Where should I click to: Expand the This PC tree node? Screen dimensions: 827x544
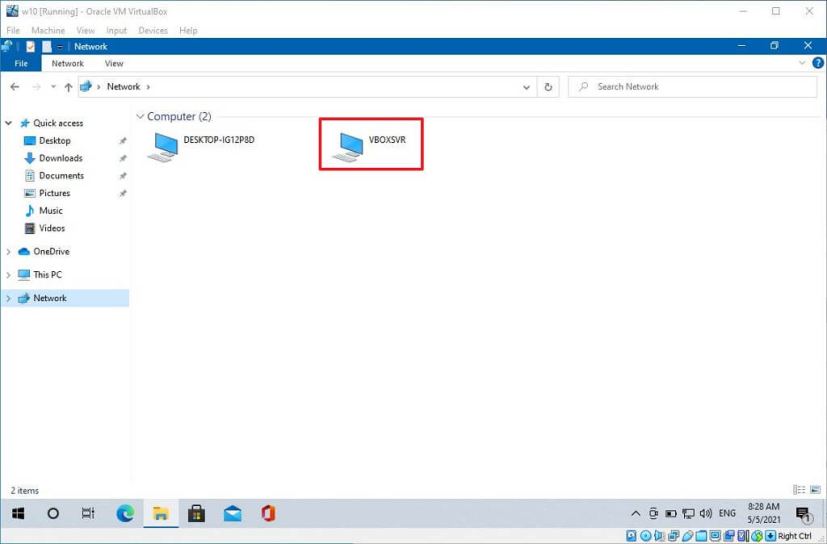(x=8, y=275)
